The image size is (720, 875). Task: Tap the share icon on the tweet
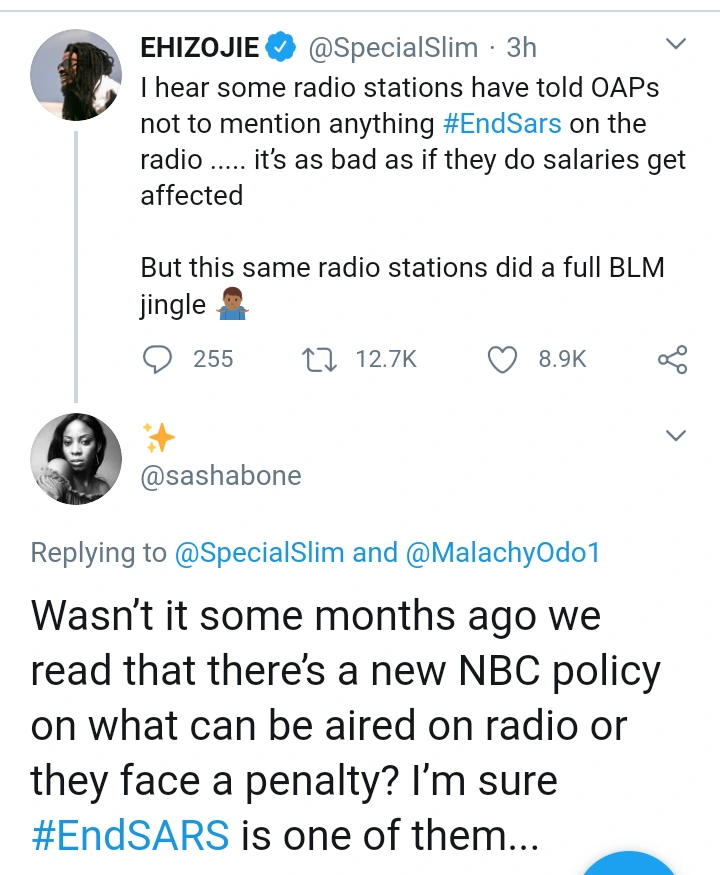(672, 359)
